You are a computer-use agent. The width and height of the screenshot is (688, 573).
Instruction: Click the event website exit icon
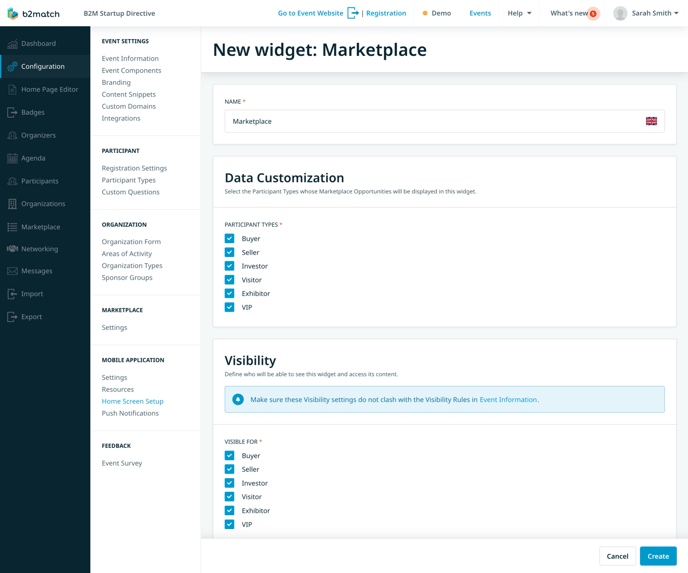click(x=353, y=13)
